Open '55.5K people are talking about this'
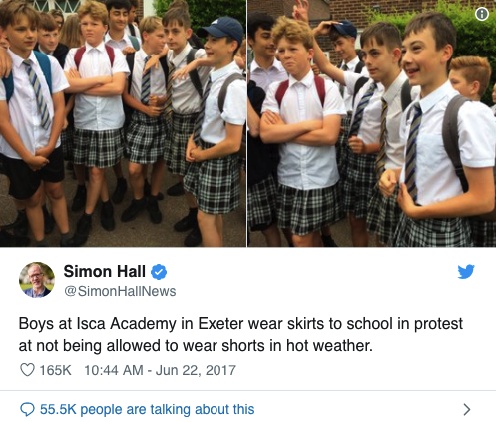 147,409
